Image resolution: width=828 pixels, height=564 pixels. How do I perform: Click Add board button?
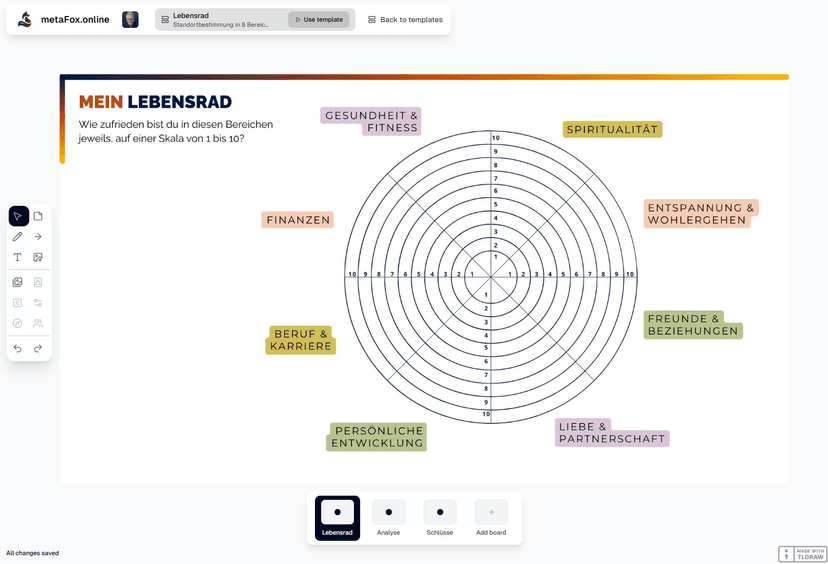tap(491, 518)
